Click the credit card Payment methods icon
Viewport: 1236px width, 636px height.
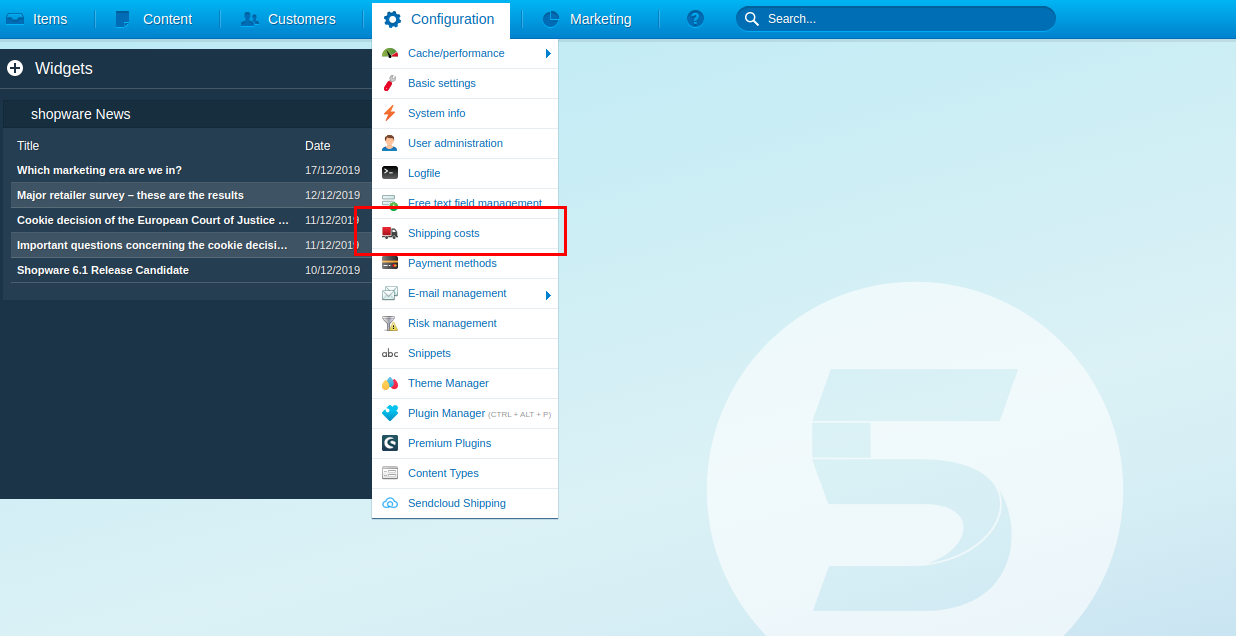pos(390,263)
